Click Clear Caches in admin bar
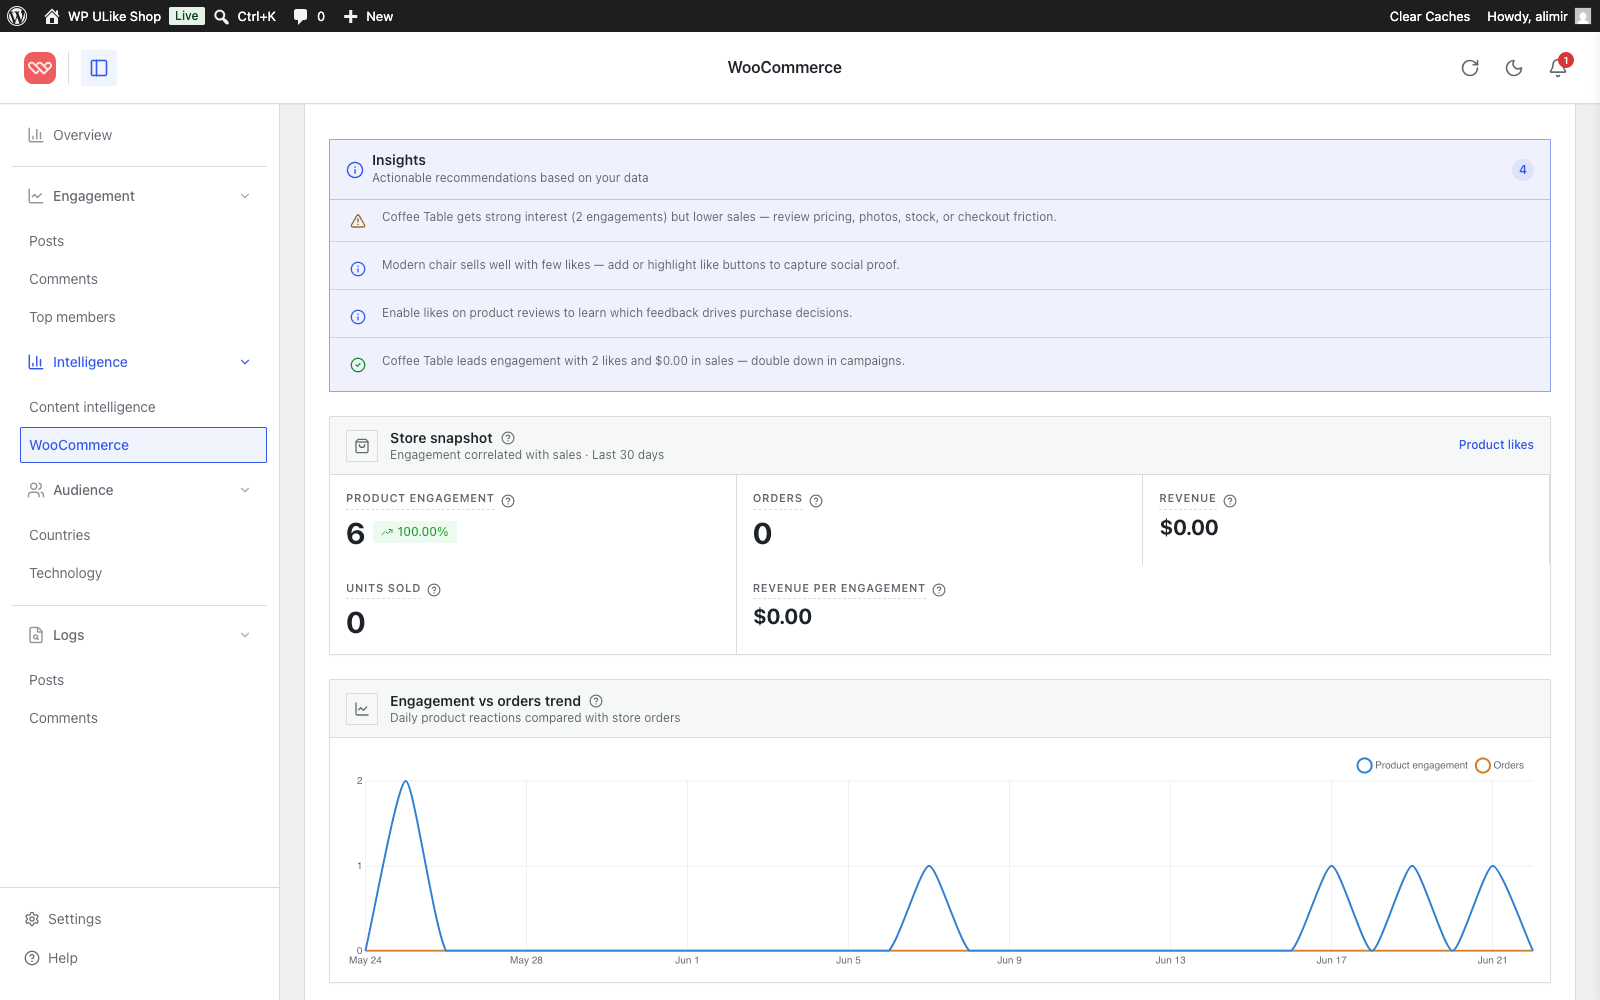 [x=1429, y=16]
